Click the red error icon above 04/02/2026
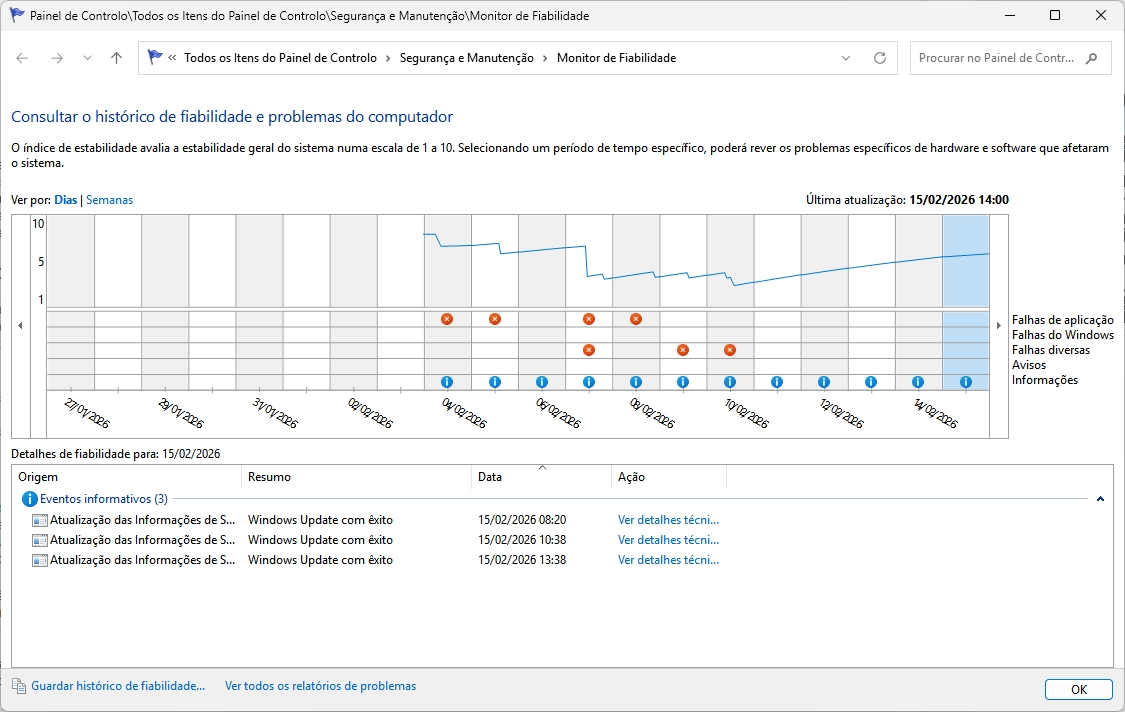Image resolution: width=1125 pixels, height=712 pixels. pos(448,319)
